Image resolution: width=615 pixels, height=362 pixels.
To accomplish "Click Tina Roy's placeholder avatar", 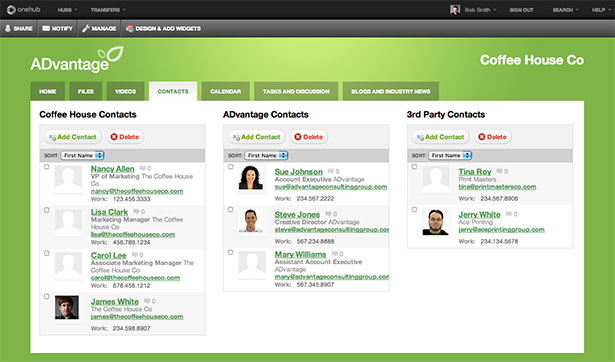I will [x=436, y=179].
